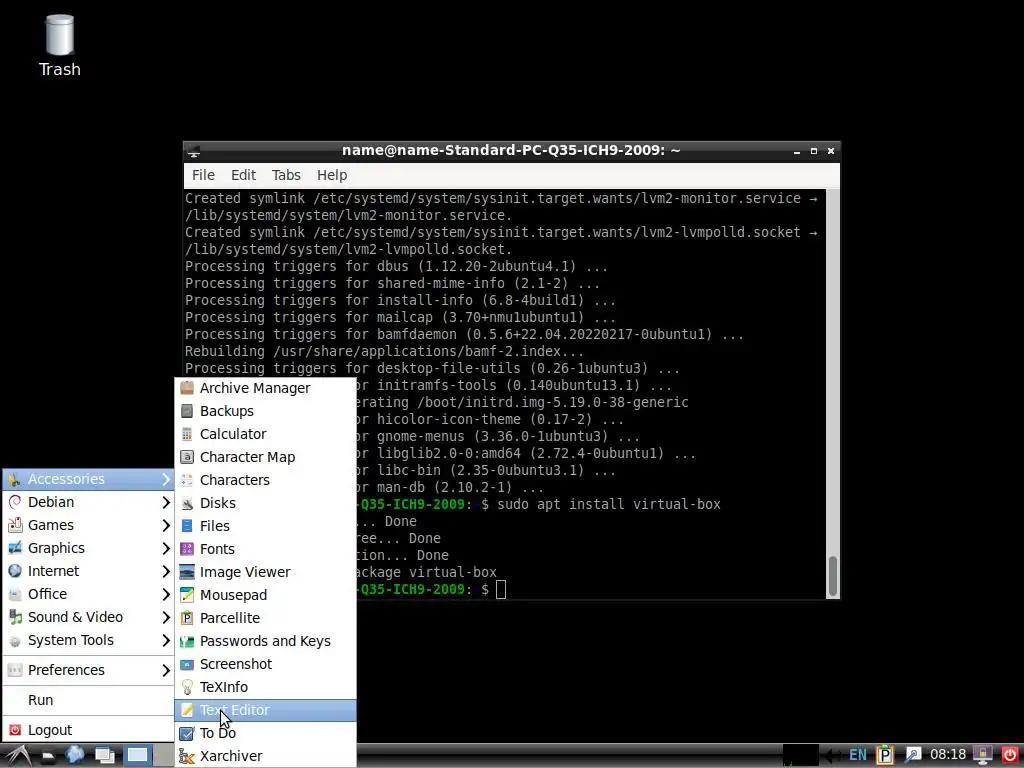Choose Logout from the start menu
Screen dimensions: 1024x768
88,730
